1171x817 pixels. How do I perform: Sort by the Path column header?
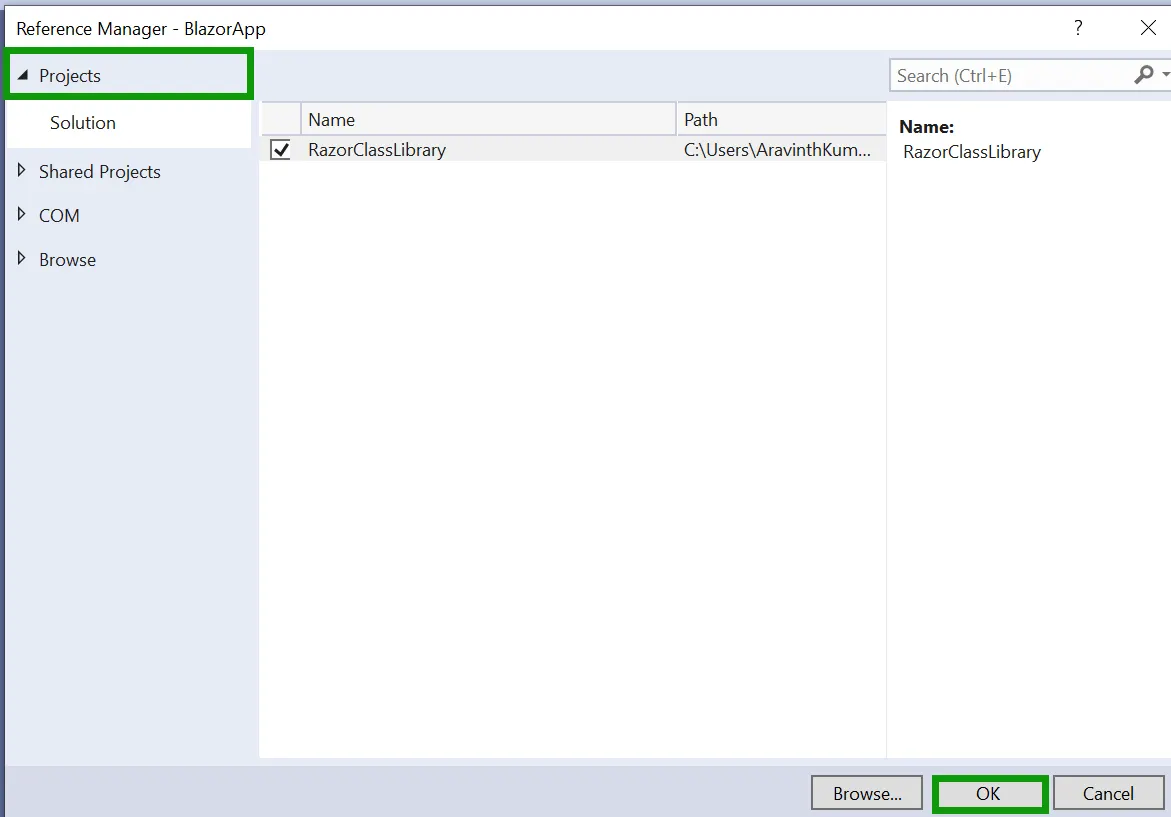click(700, 119)
